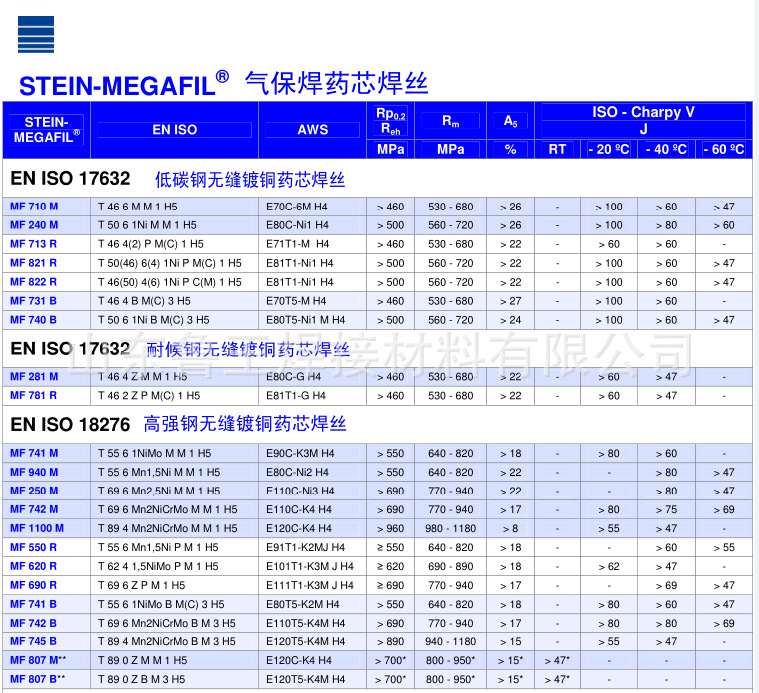The height and width of the screenshot is (693, 759).
Task: Select the EN ISO column header
Action: pyautogui.click(x=175, y=130)
